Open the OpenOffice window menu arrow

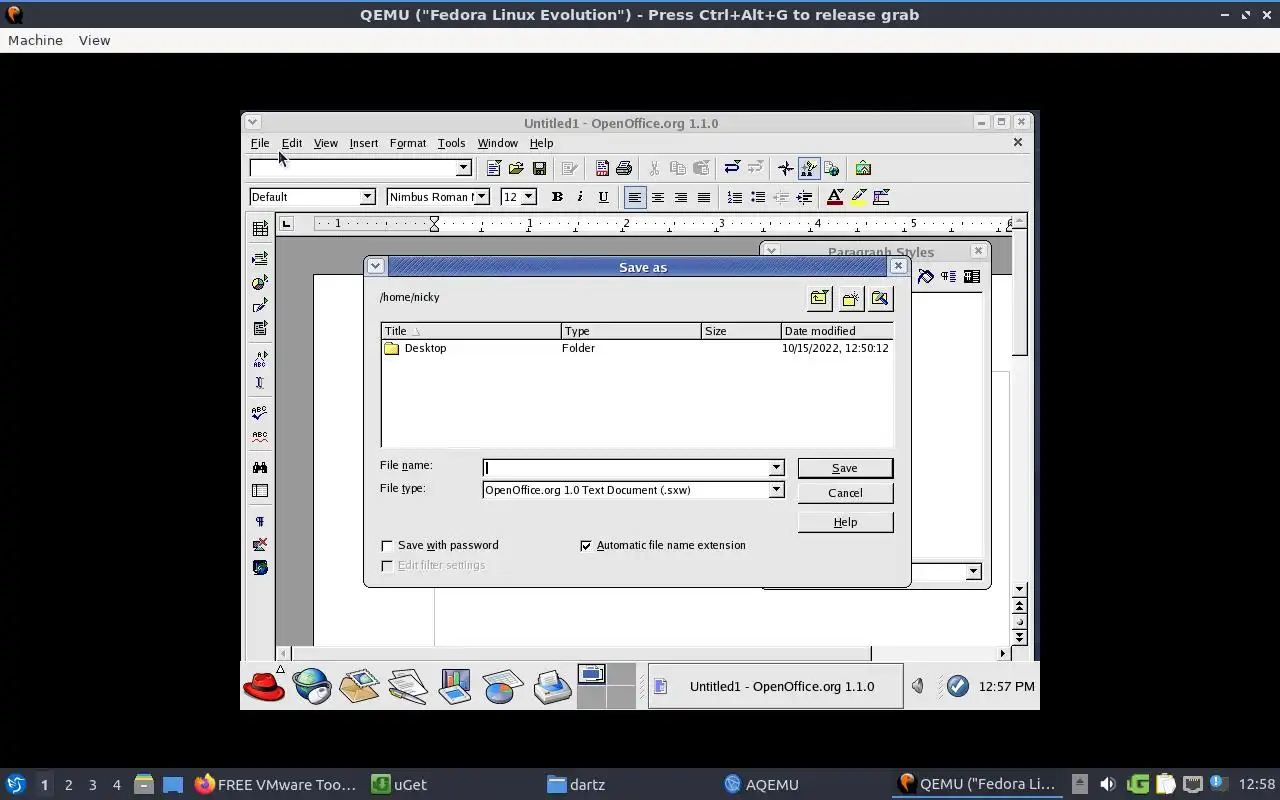click(252, 122)
